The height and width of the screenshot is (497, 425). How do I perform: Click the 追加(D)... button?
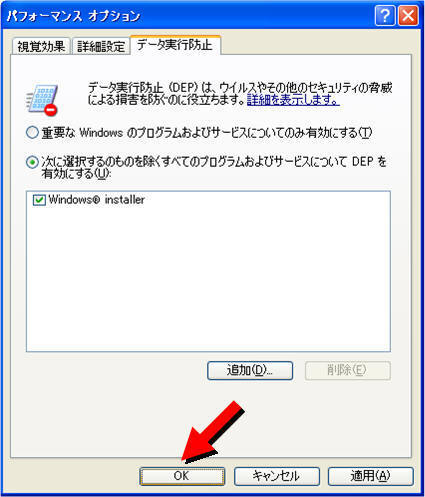click(250, 370)
